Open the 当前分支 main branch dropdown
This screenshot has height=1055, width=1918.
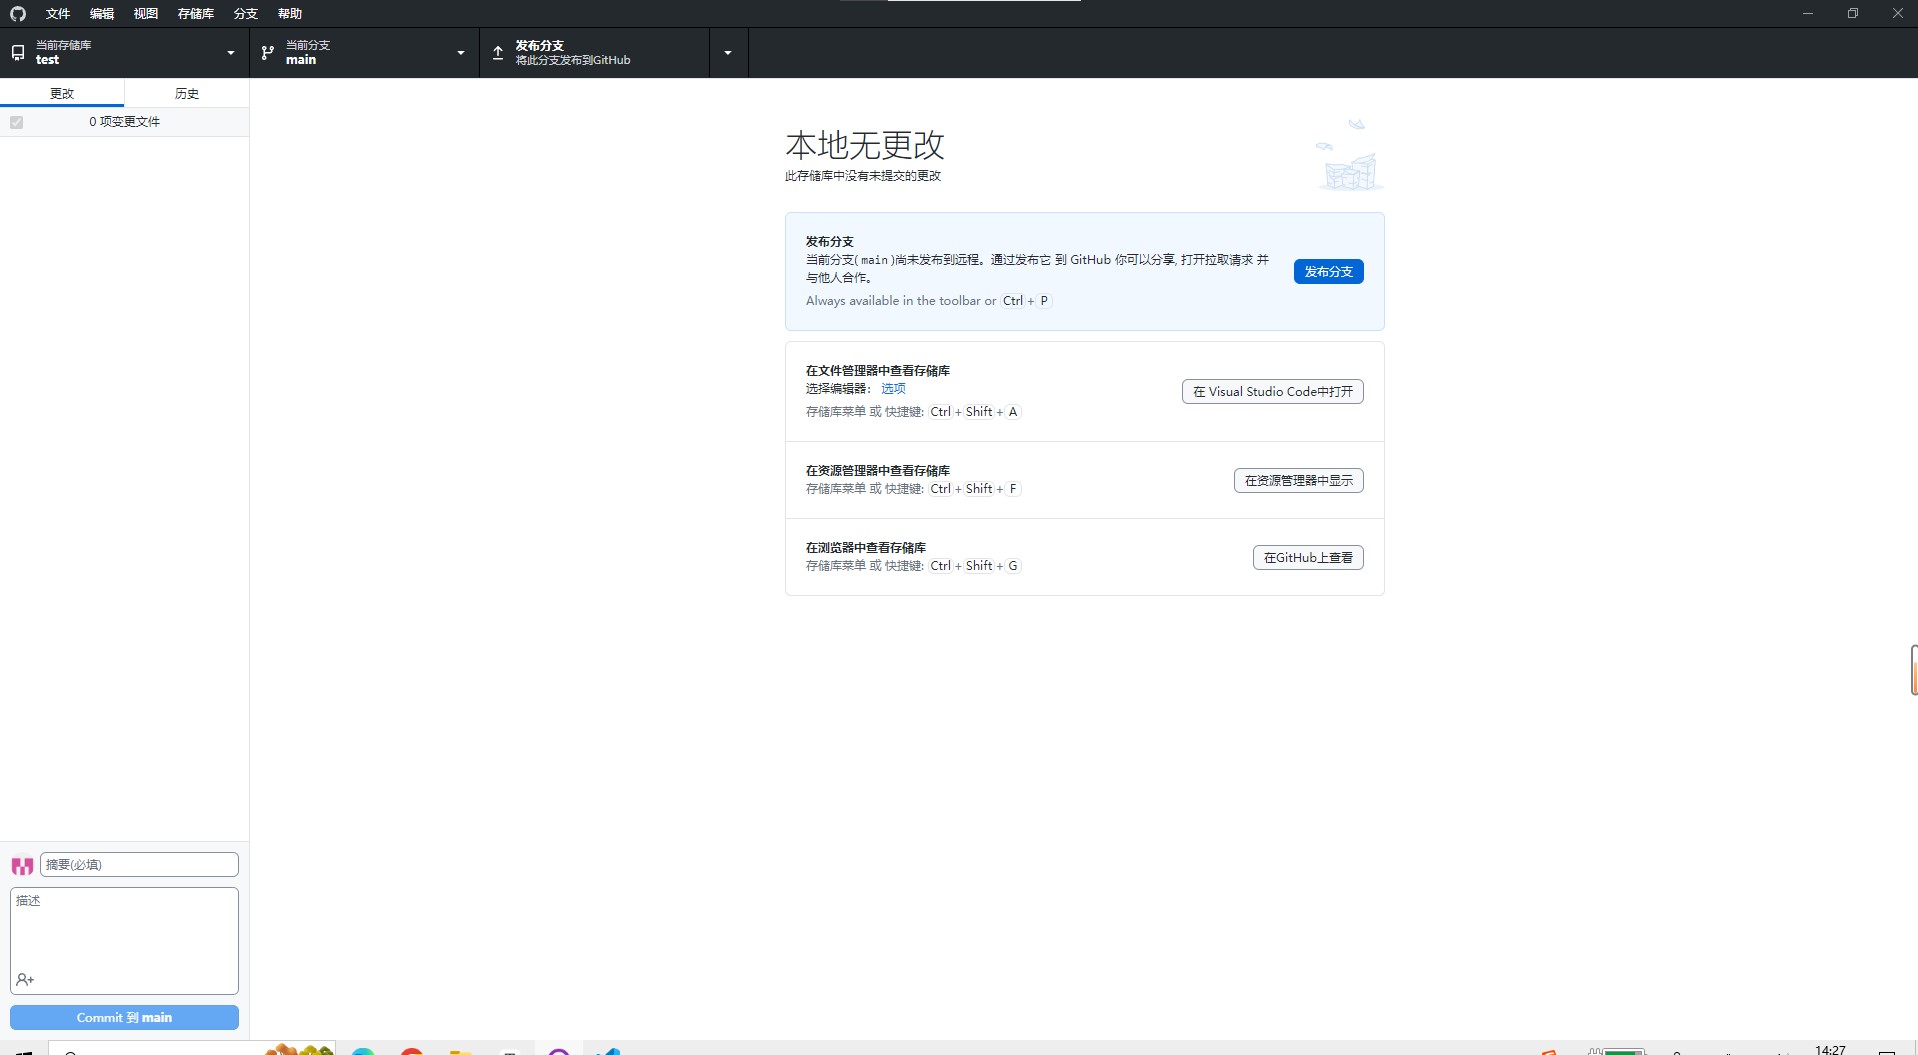[364, 53]
